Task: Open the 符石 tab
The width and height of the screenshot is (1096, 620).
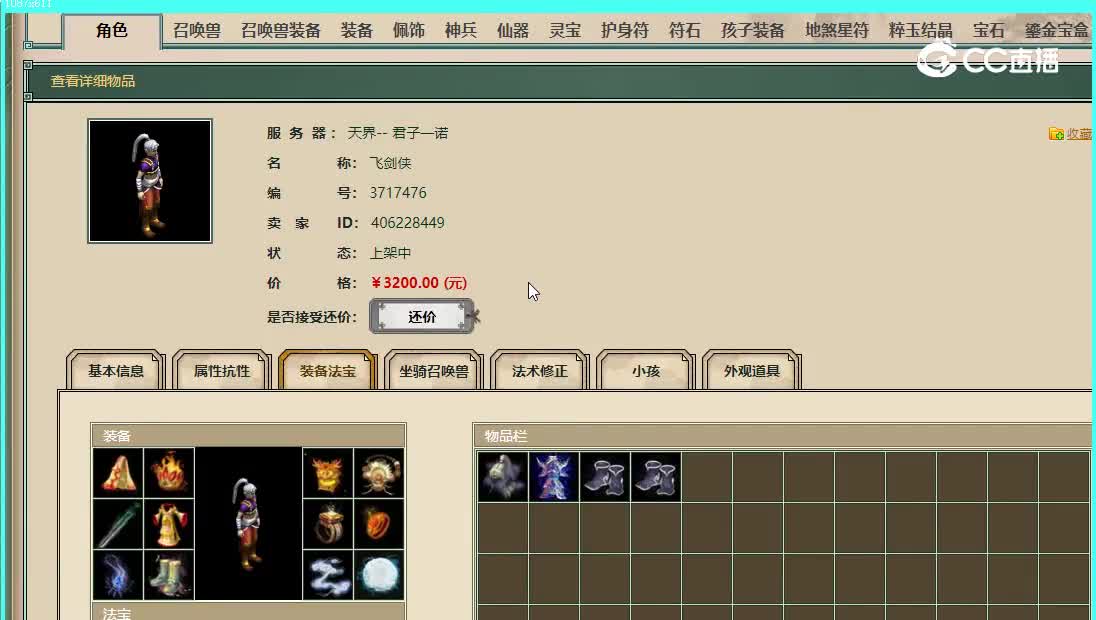Action: pos(685,31)
